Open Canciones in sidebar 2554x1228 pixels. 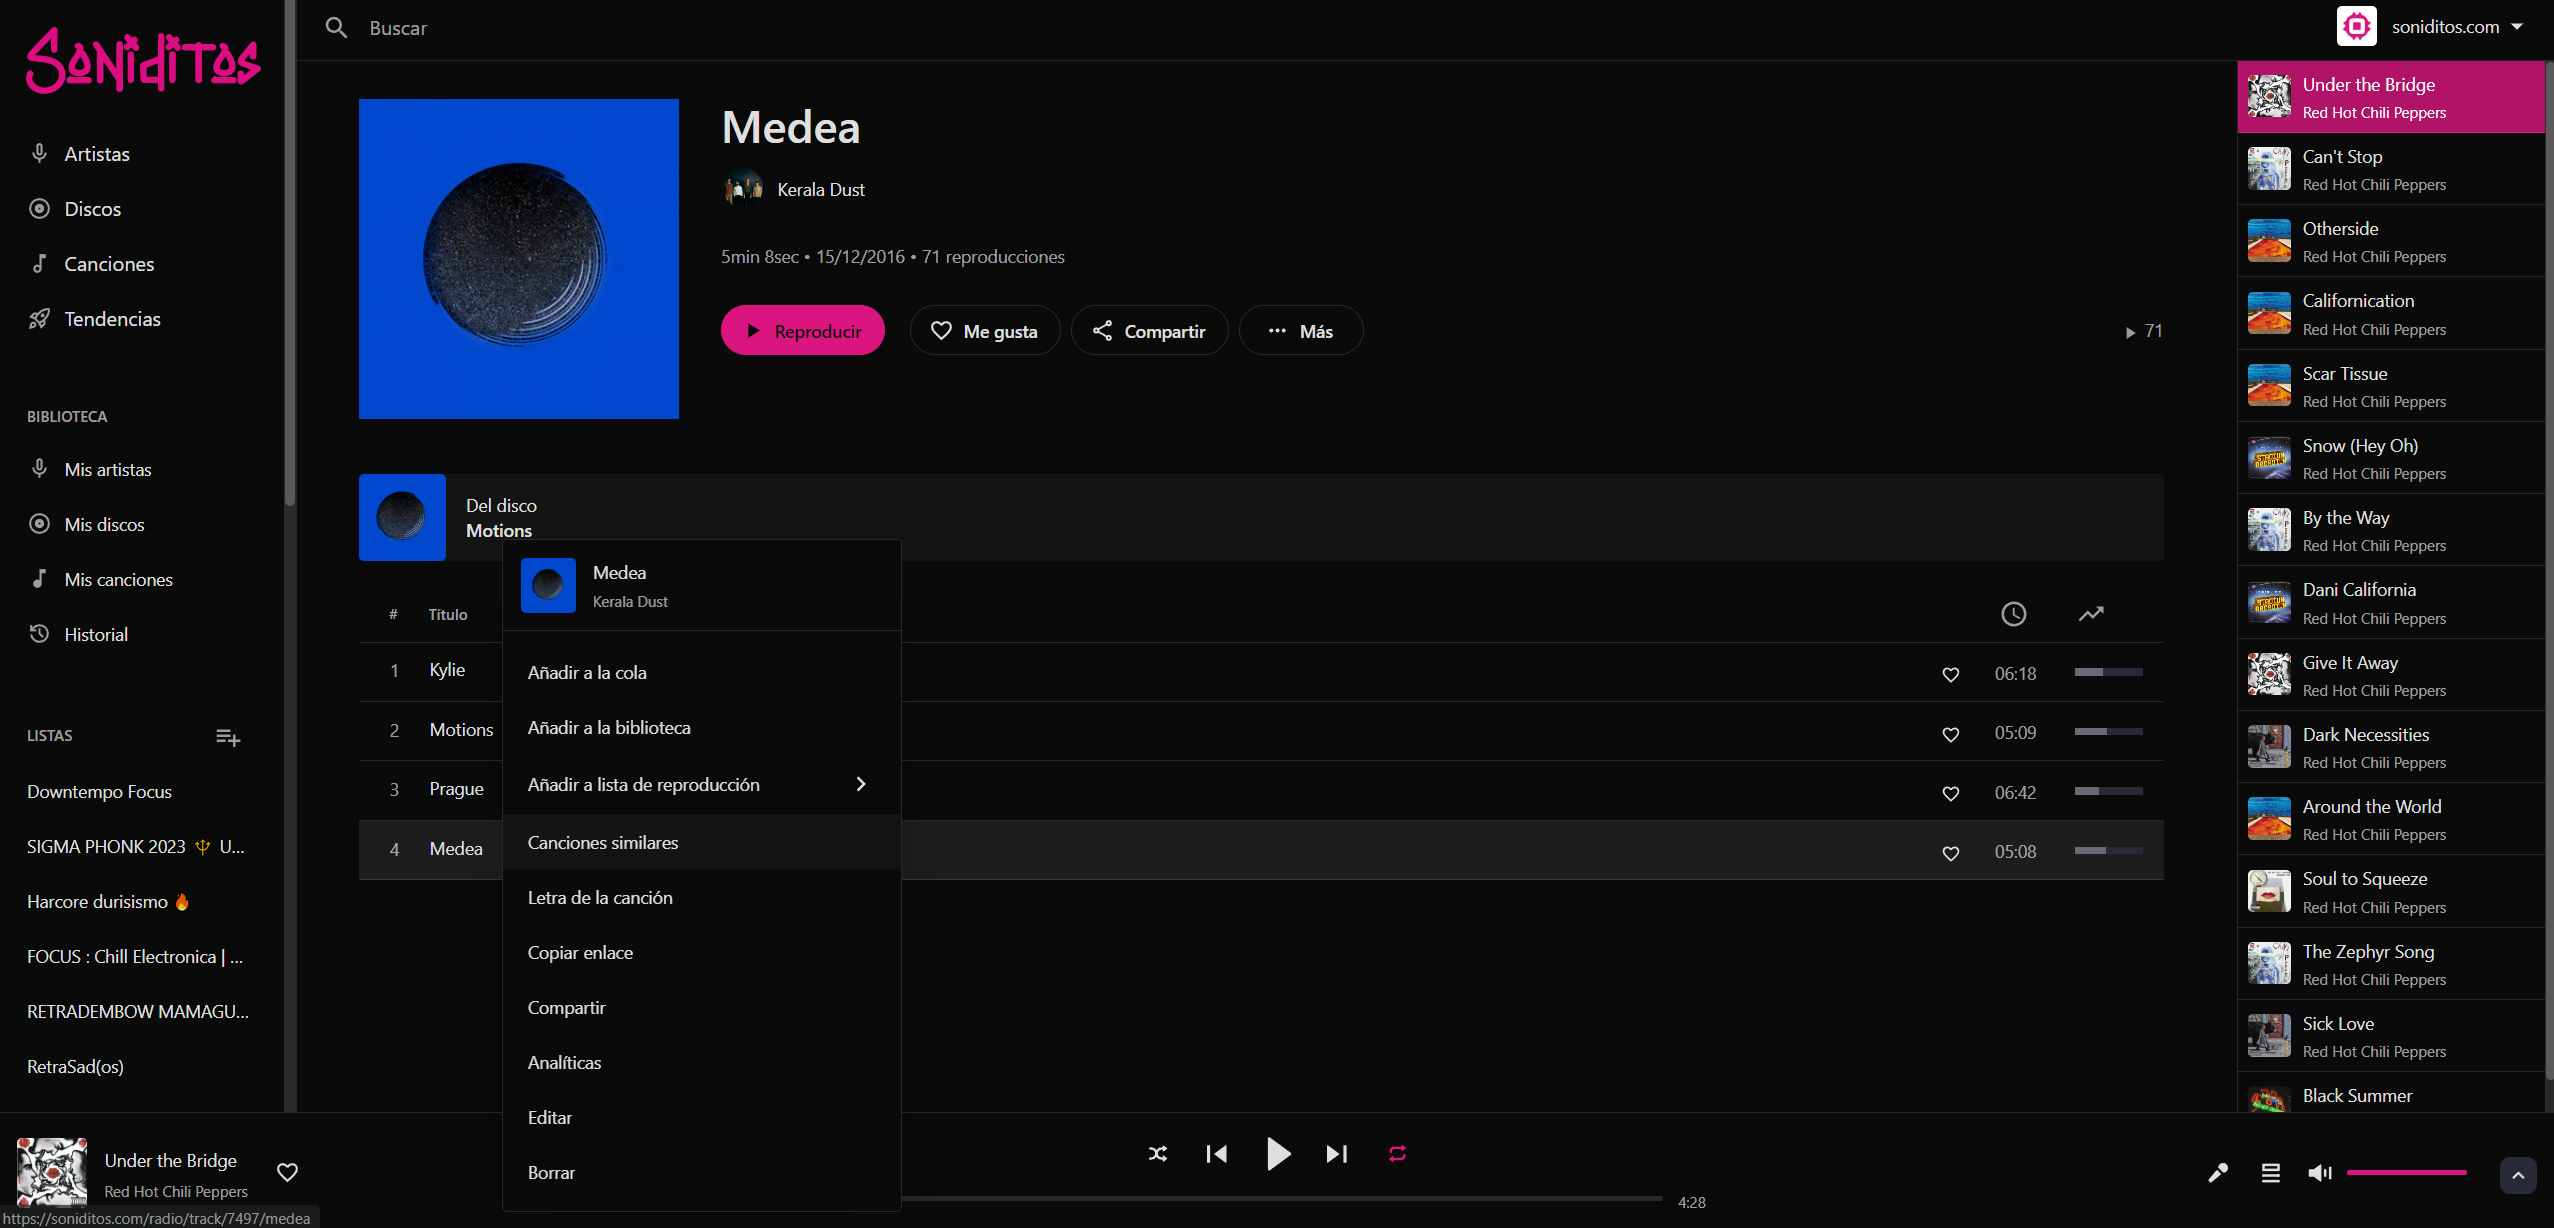tap(109, 264)
